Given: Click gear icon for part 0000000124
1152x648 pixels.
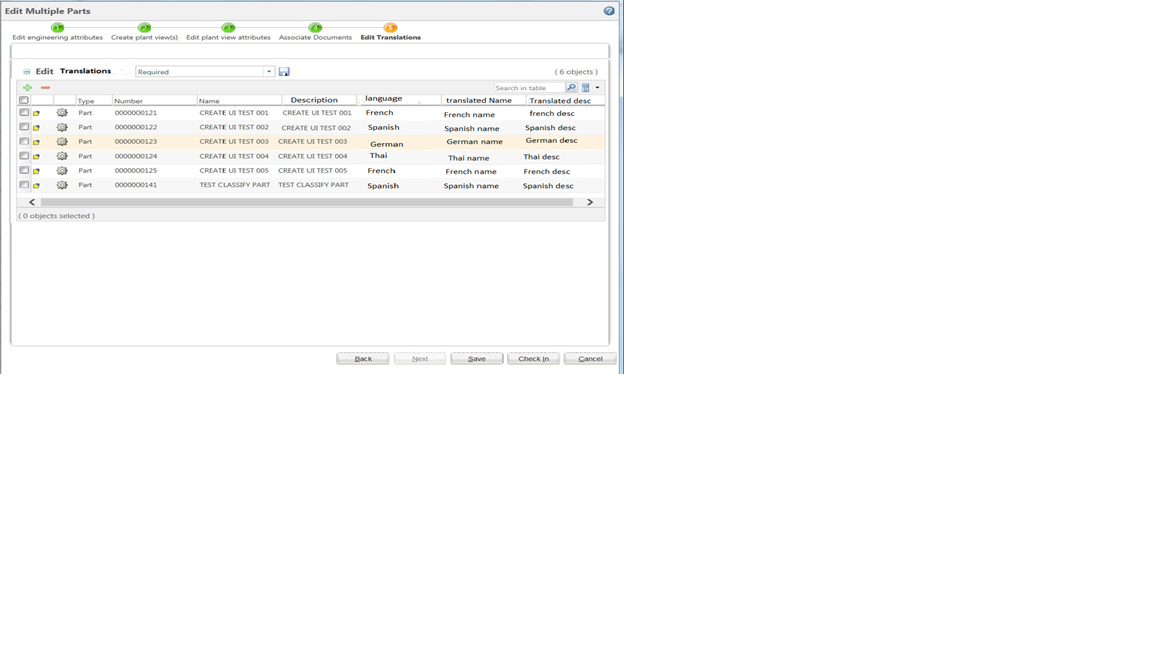Looking at the screenshot, I should point(62,156).
